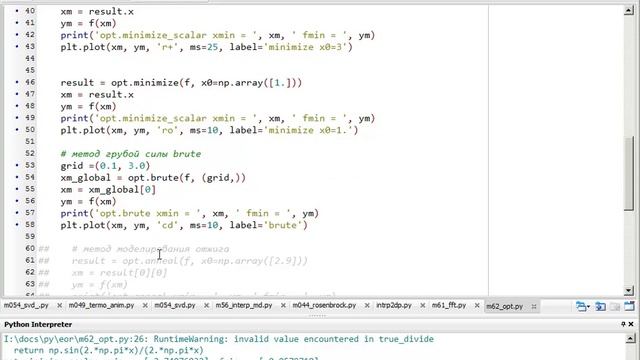Click the editor scrollbar up arrow

point(629,10)
